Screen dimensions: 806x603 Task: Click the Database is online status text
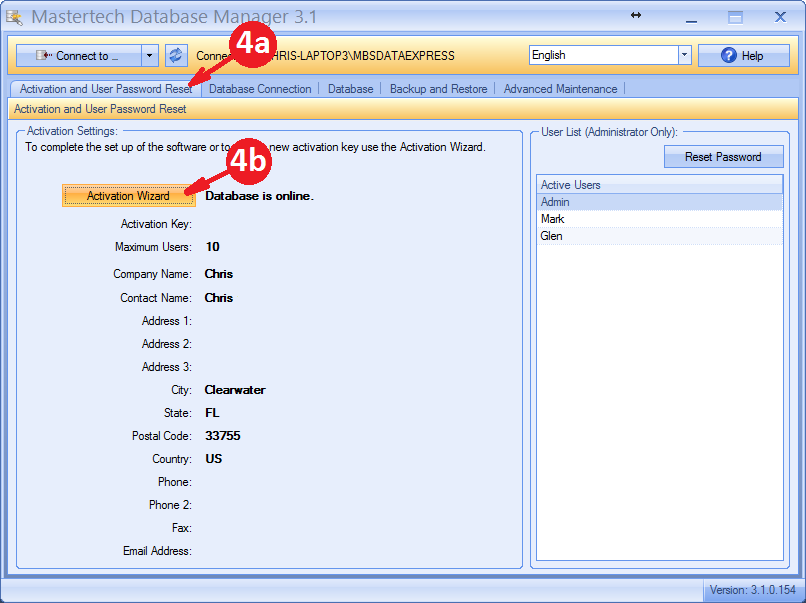[259, 196]
